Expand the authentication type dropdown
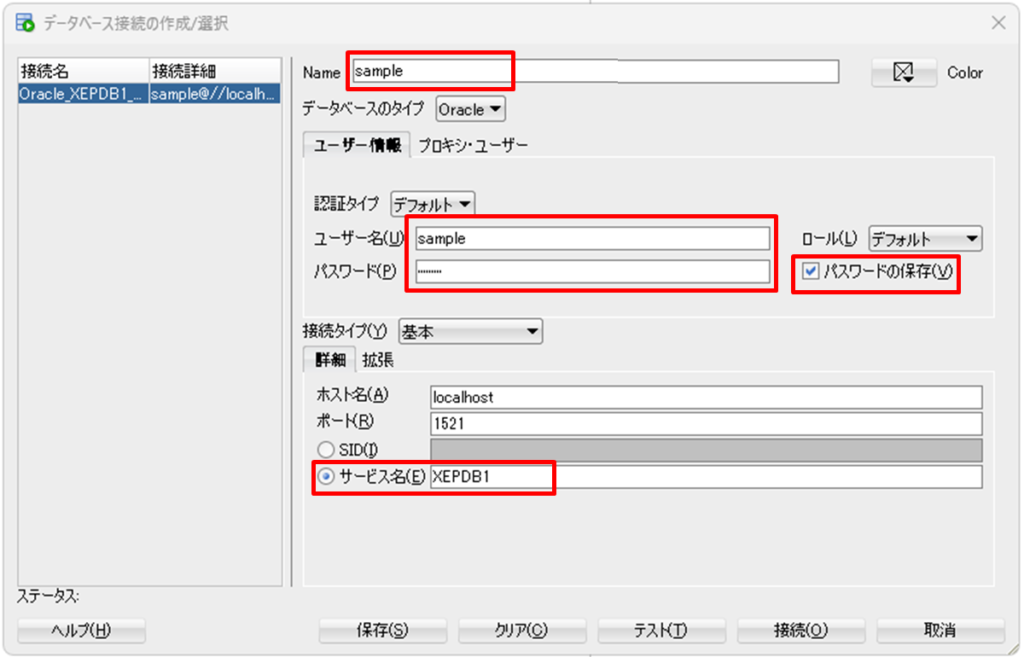This screenshot has width=1024, height=657. 432,204
